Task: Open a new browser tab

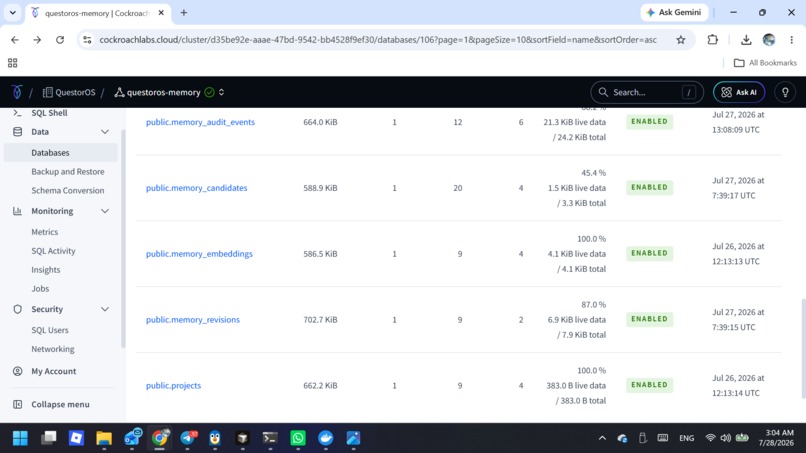Action: (184, 12)
